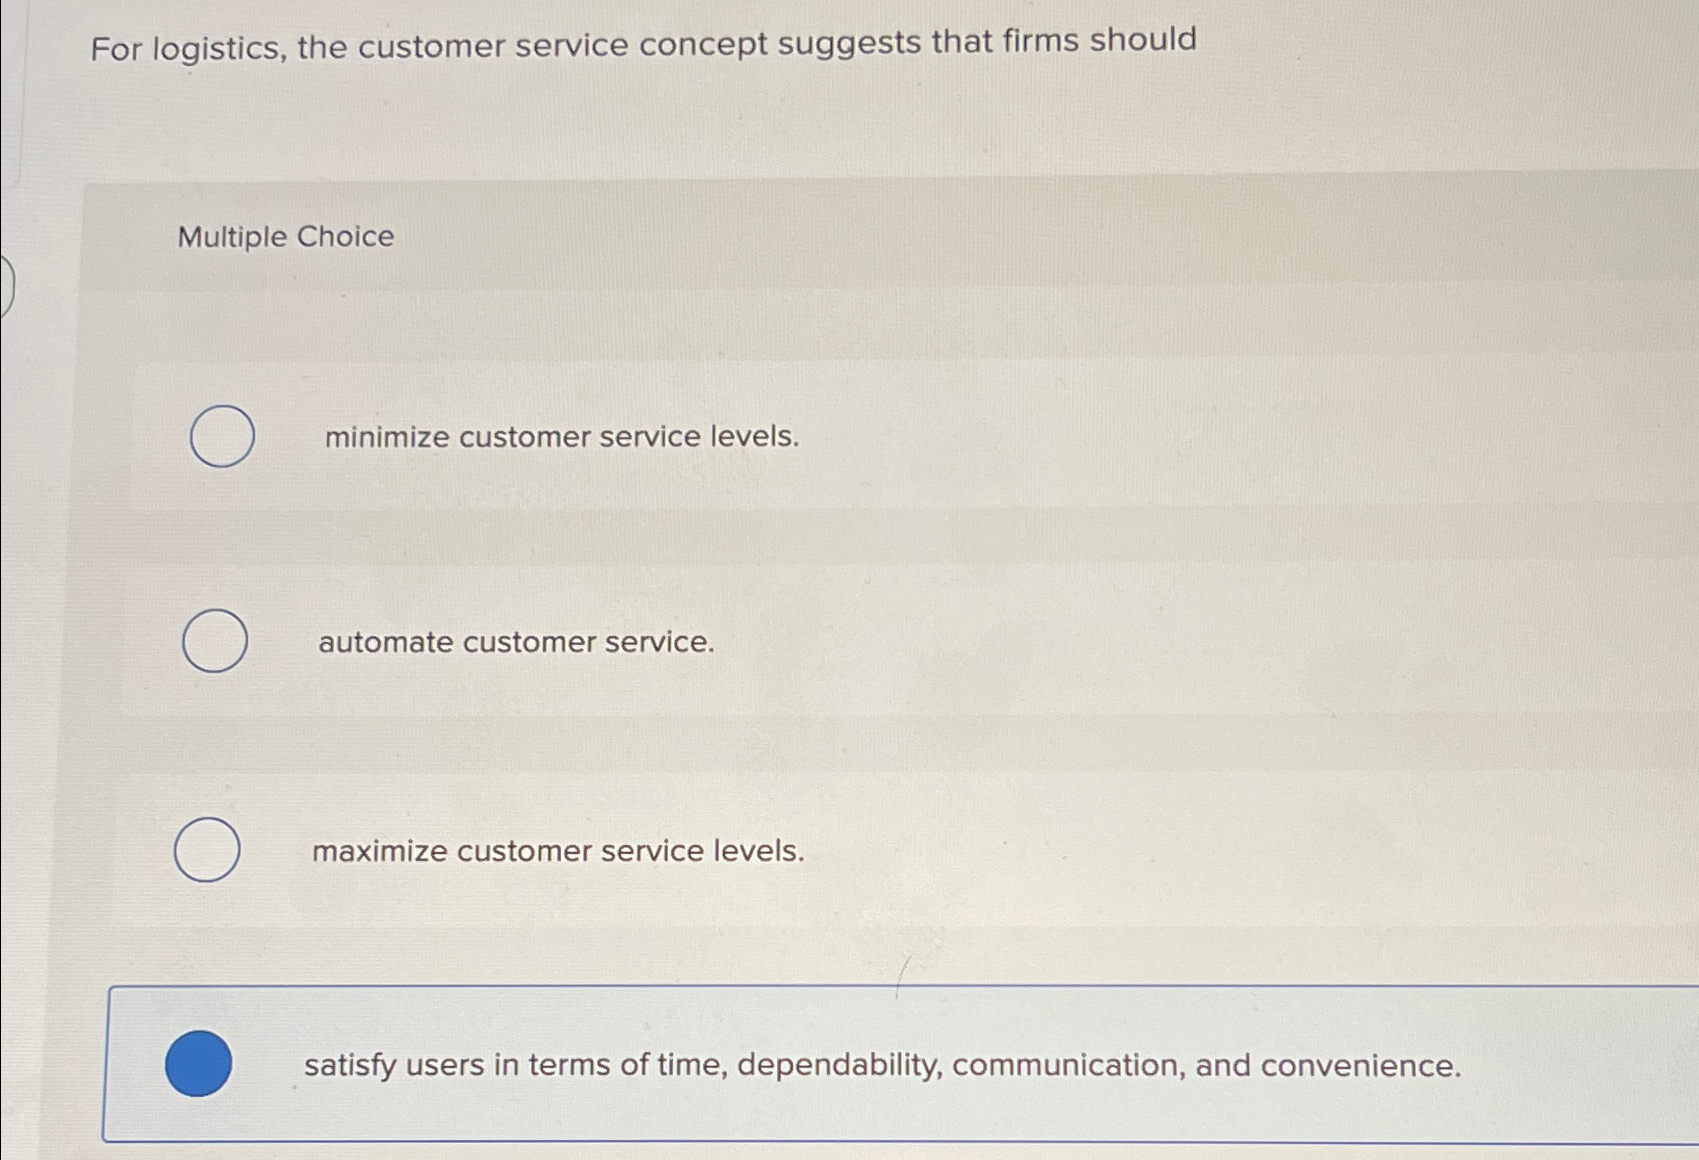Click the 'satisfy users in terms of time' answer row
The width and height of the screenshot is (1699, 1160).
coord(882,1065)
